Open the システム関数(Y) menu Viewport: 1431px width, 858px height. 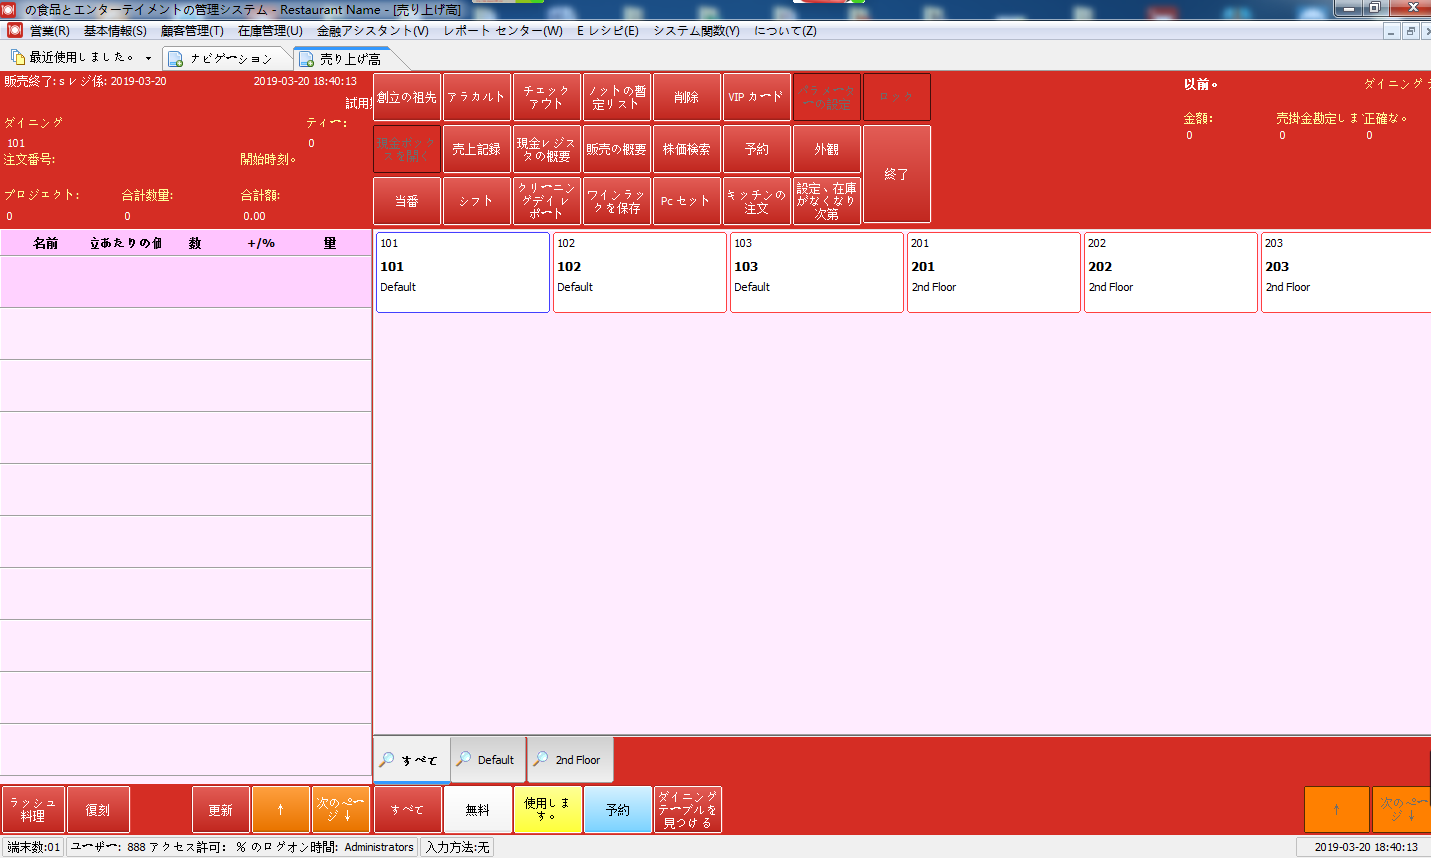pos(697,31)
